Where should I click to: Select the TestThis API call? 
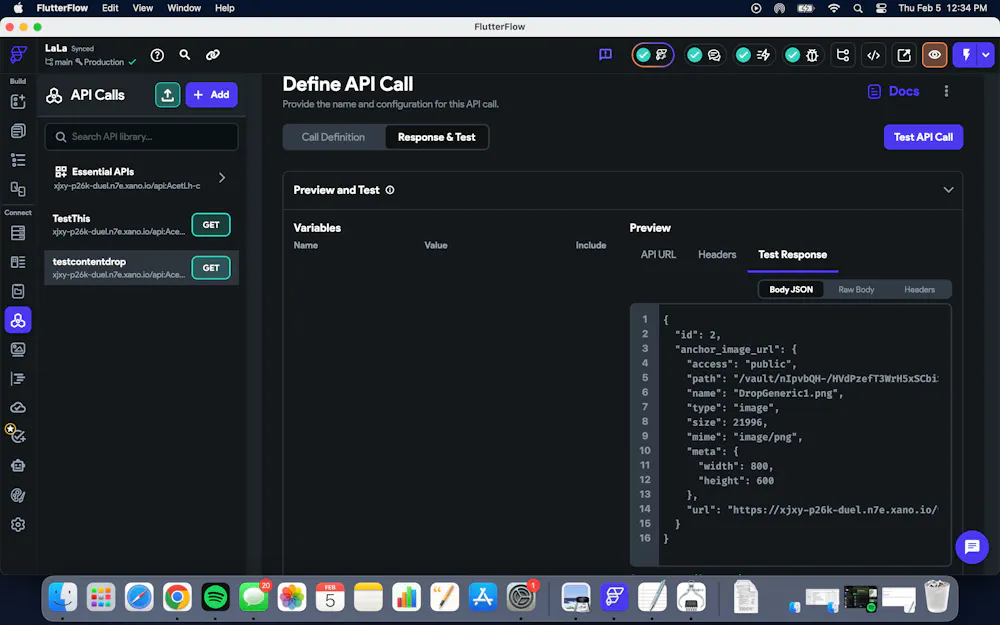click(x=141, y=224)
